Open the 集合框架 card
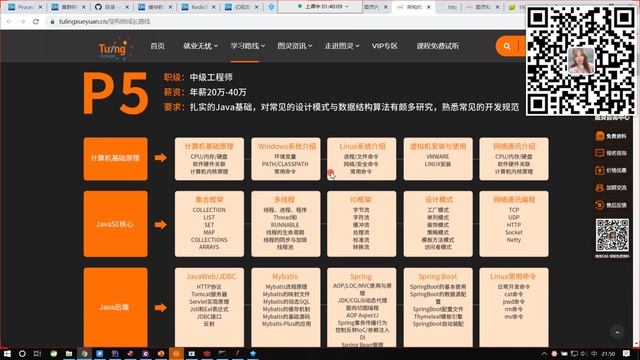This screenshot has width=640, height=360. point(209,224)
